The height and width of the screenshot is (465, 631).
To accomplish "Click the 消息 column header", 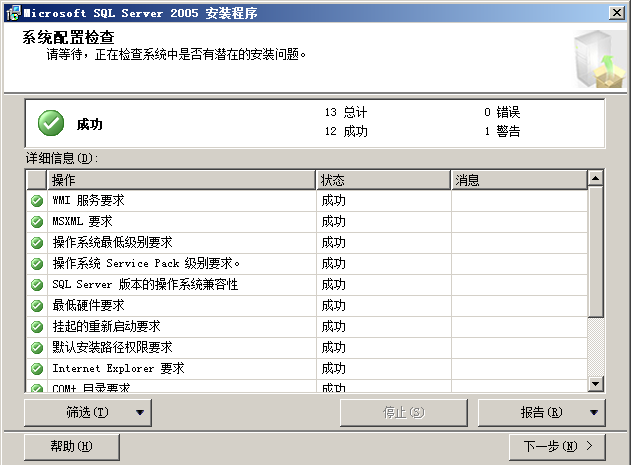I will (519, 180).
